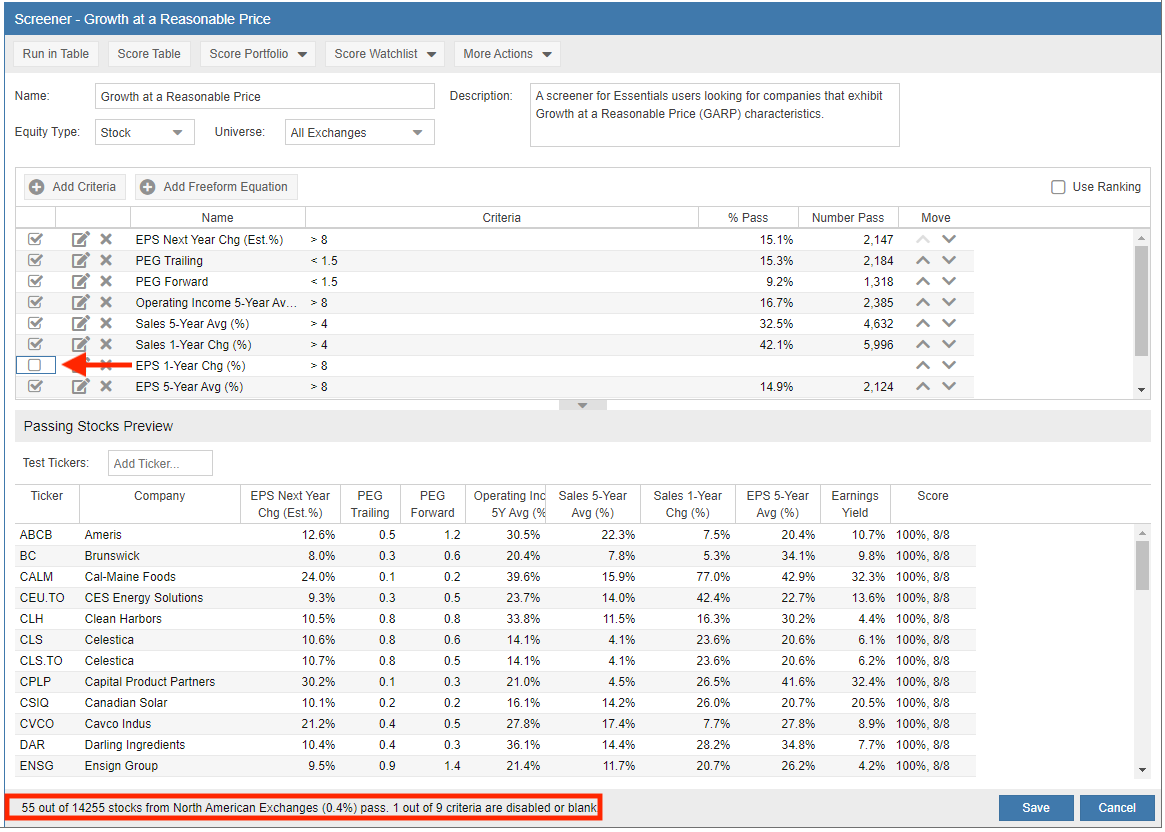The width and height of the screenshot is (1165, 832).
Task: Expand the Score Watchlist menu
Action: (385, 53)
